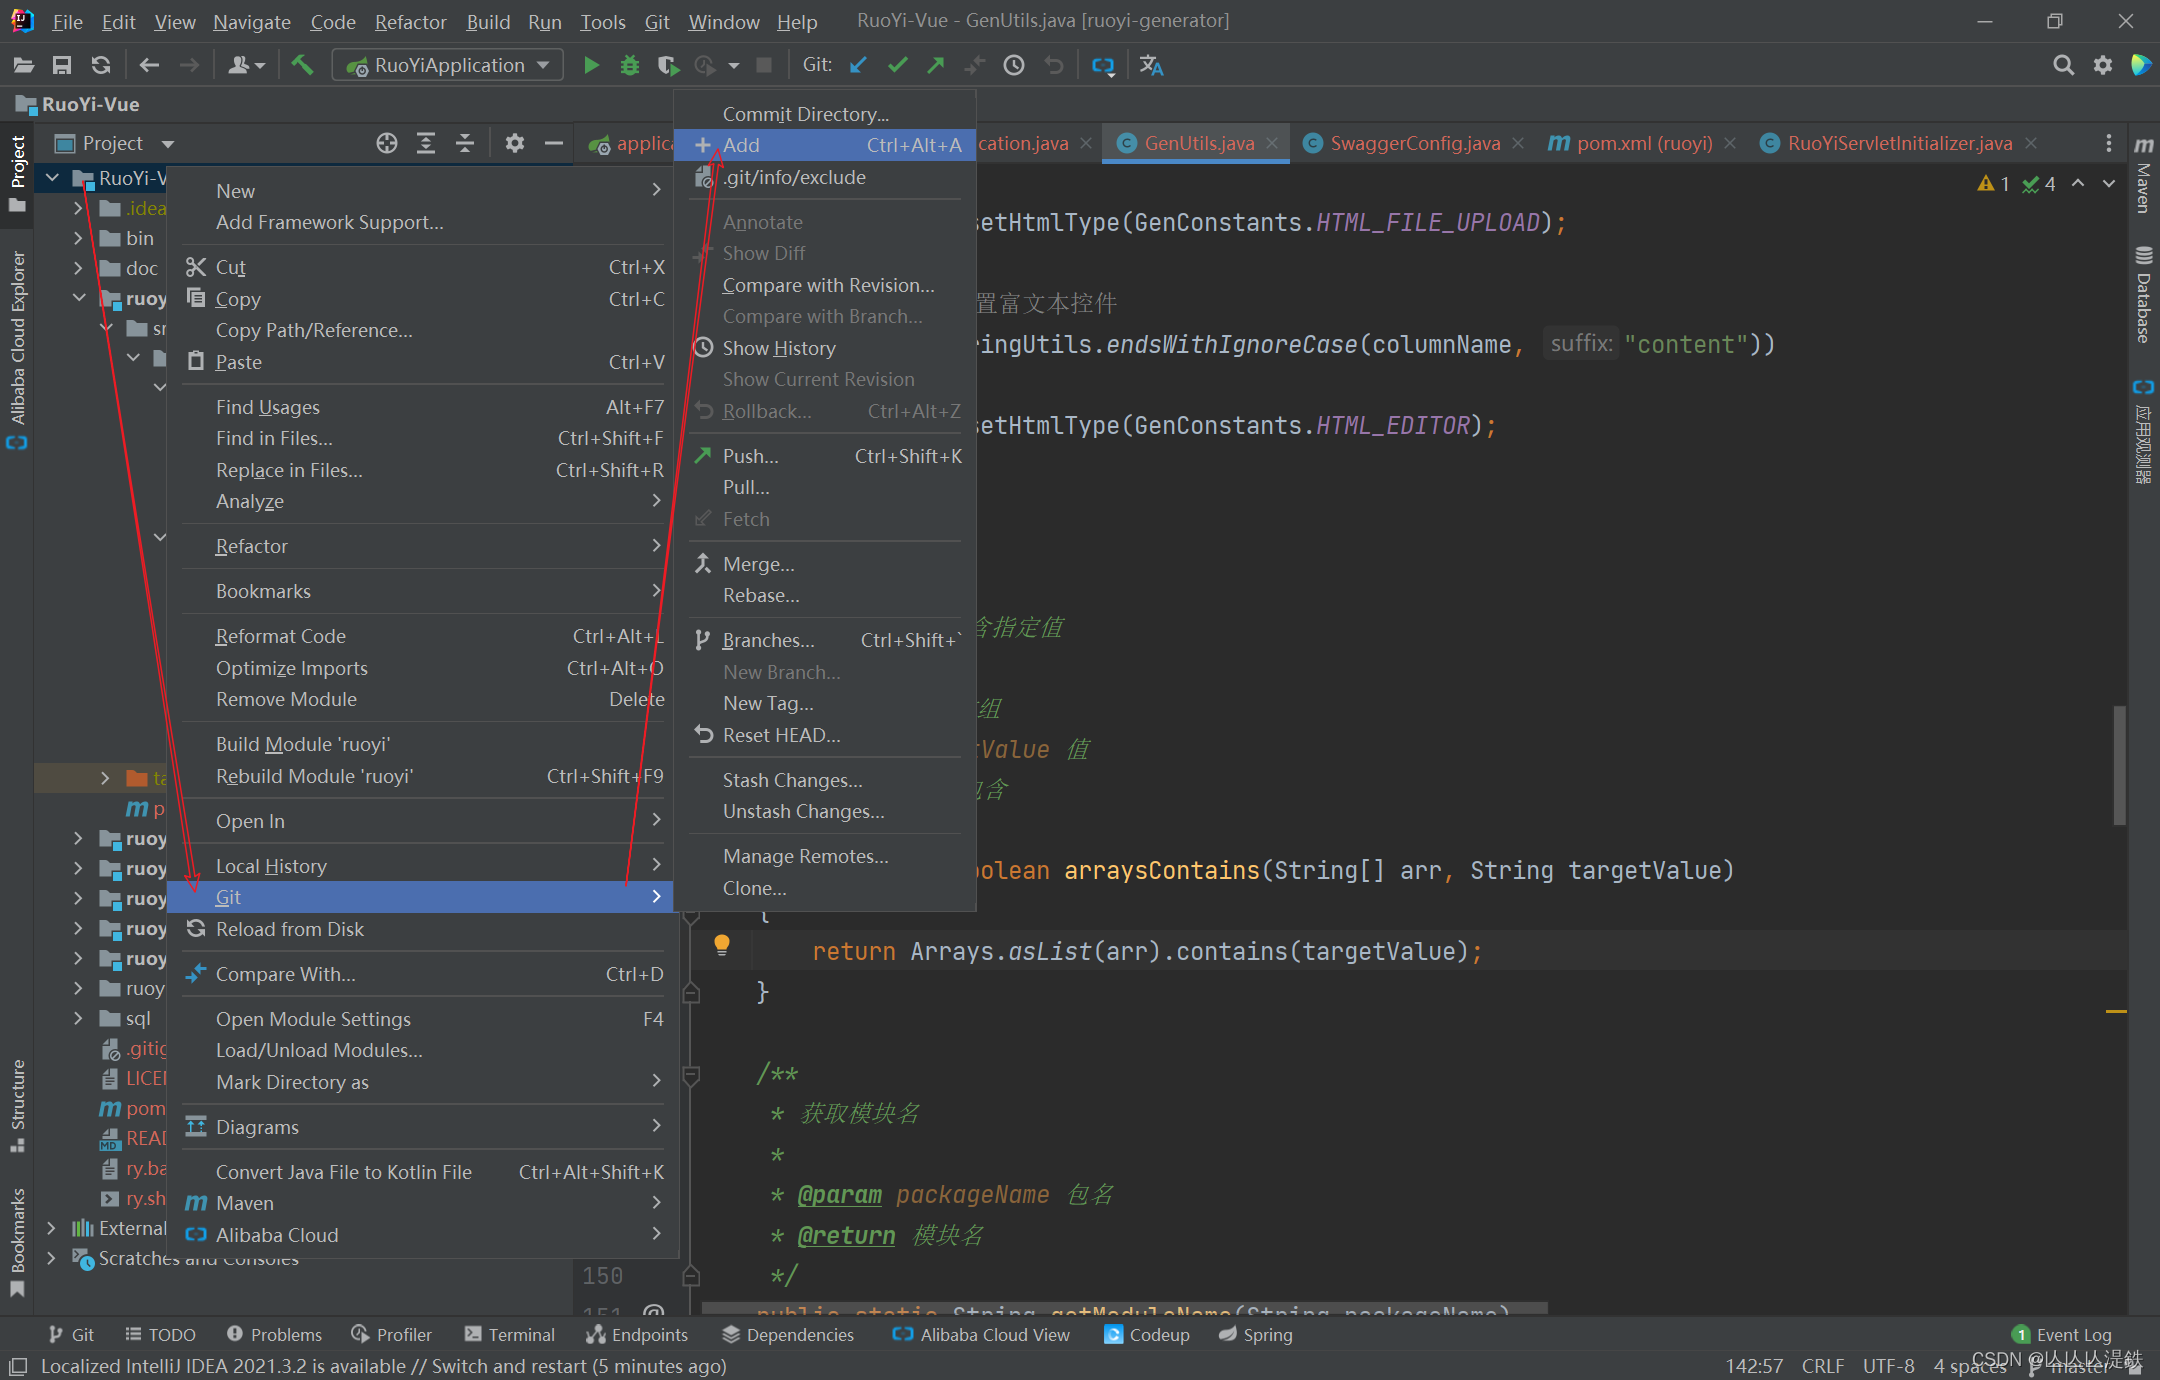Image resolution: width=2160 pixels, height=1380 pixels.
Task: Open Git Show History clock icon
Action: [1014, 65]
